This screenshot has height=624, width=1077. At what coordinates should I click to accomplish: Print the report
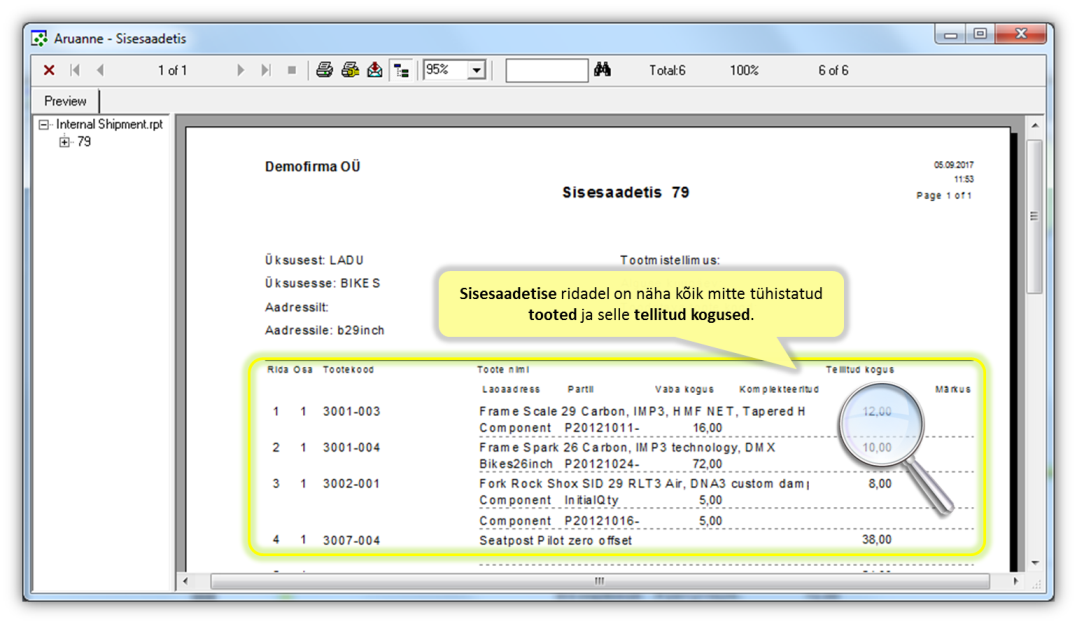tap(324, 69)
